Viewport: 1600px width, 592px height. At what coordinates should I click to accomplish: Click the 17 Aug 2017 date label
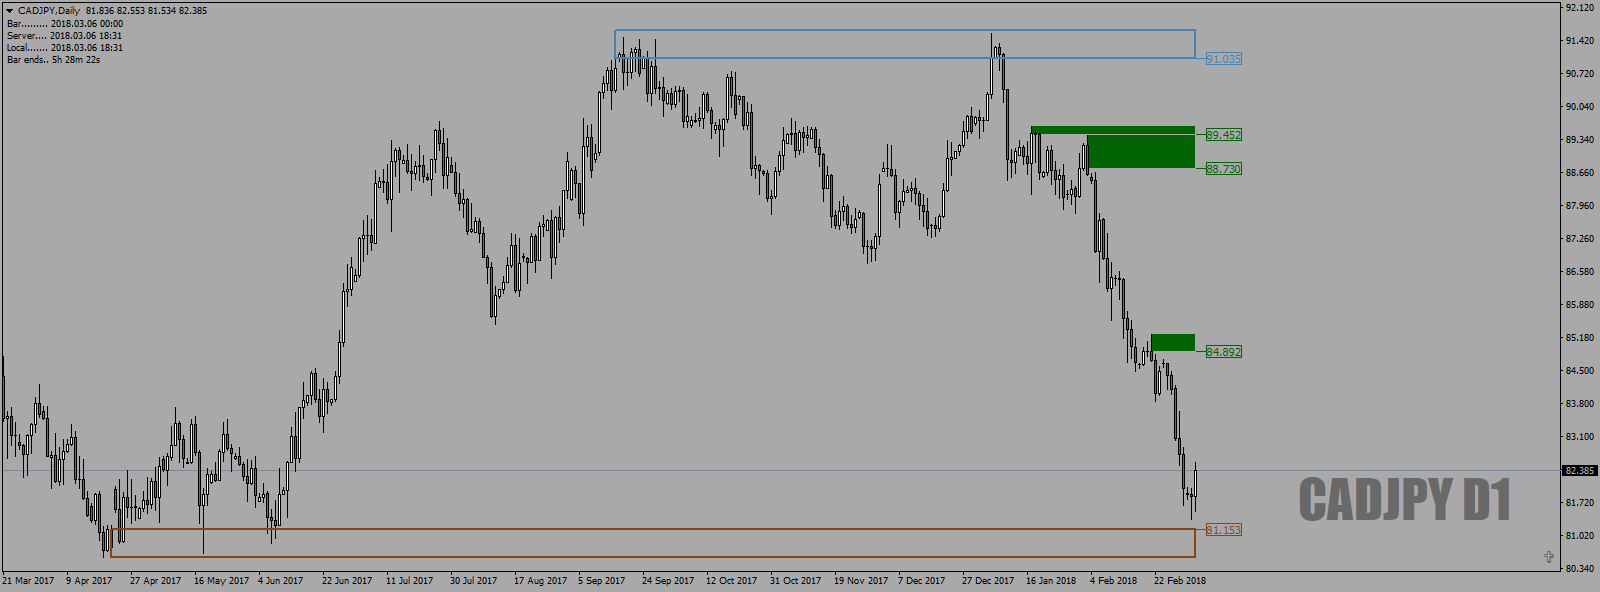[540, 581]
